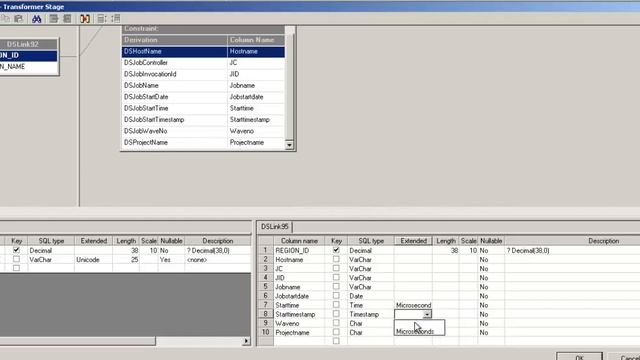The height and width of the screenshot is (360, 640).
Task: Select DSJobStartDate derivation cell
Action: pos(174,97)
